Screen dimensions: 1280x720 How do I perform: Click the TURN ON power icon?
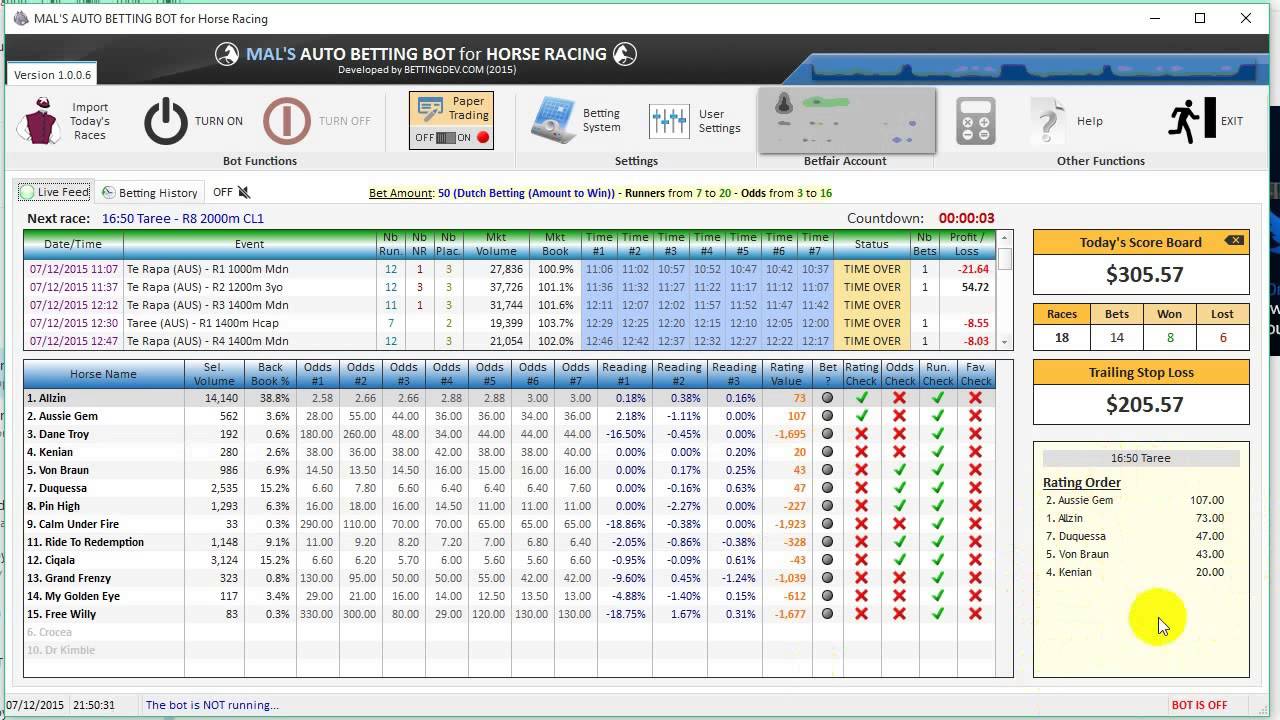tap(166, 121)
